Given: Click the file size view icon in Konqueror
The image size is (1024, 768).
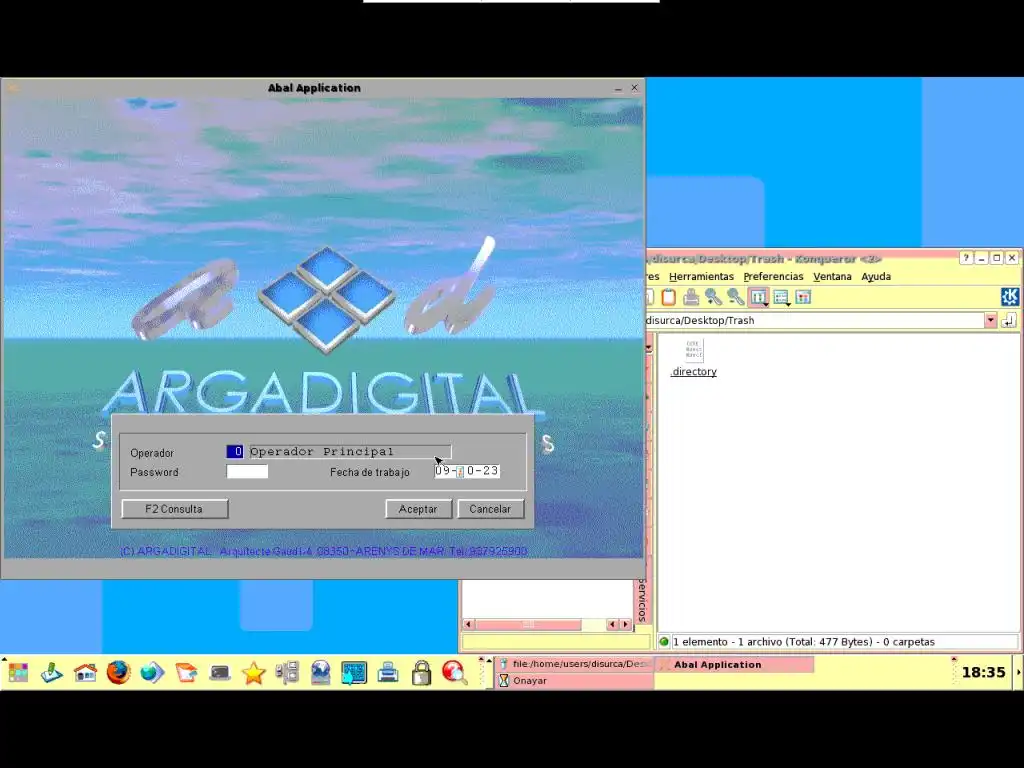Looking at the screenshot, I should (803, 297).
